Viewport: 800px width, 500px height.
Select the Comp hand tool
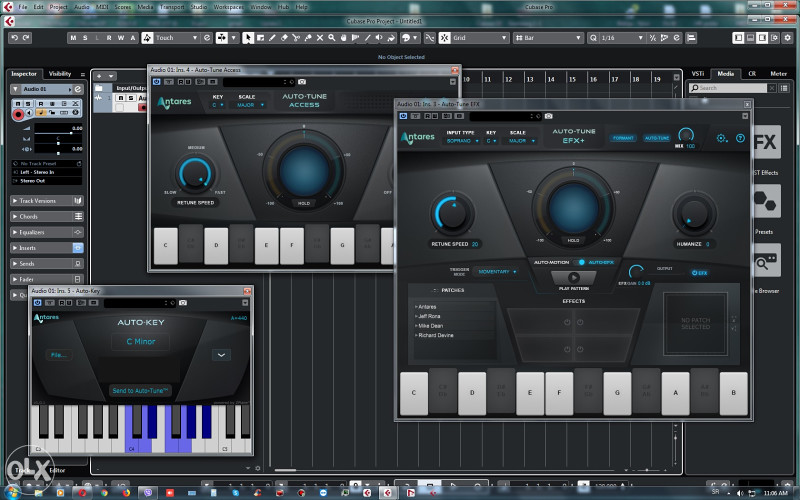[344, 38]
